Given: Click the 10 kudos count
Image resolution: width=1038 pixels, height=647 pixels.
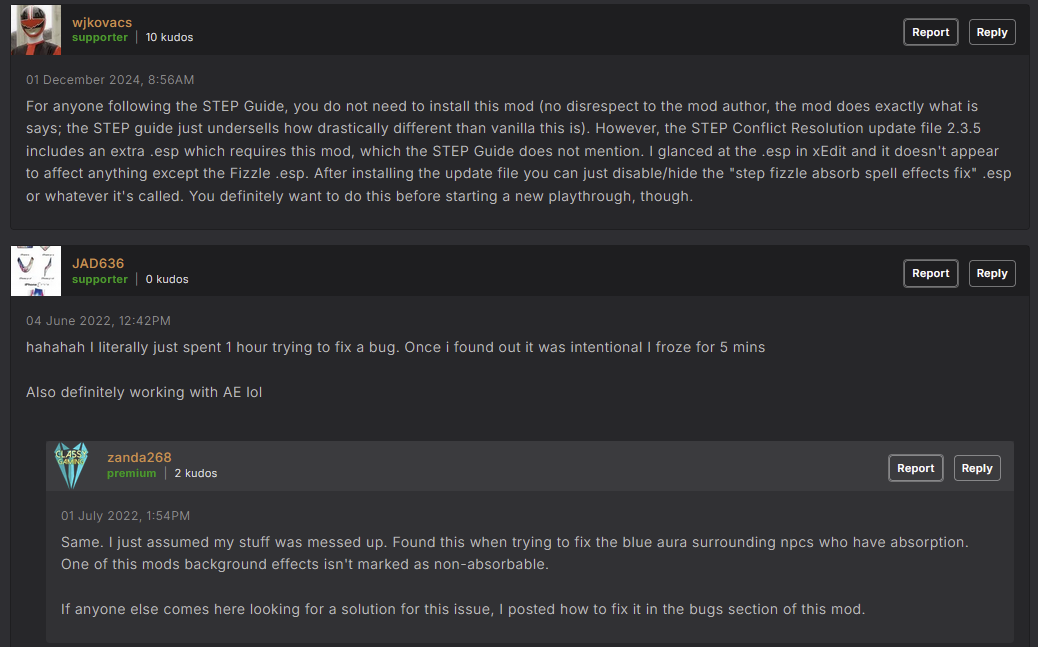Looking at the screenshot, I should (169, 37).
